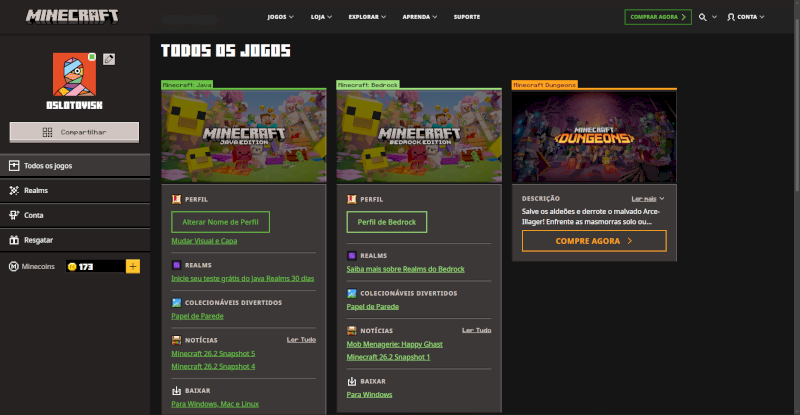Open the APRENDA dropdown menu

pos(419,17)
